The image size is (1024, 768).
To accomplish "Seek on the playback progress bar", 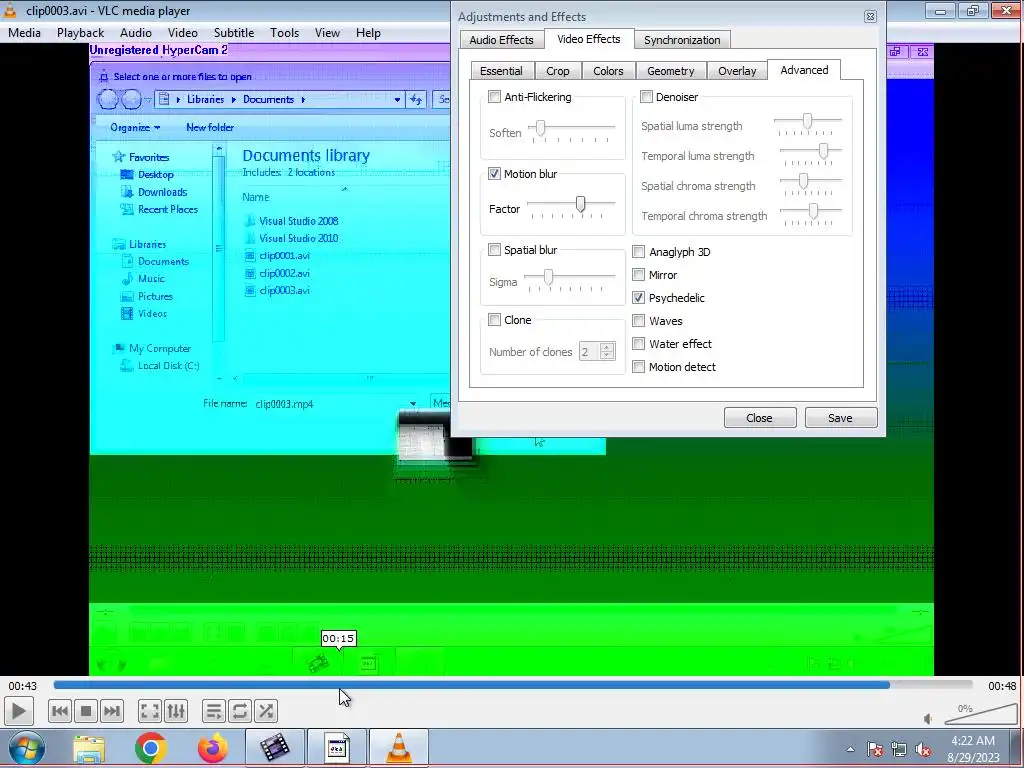I will click(513, 685).
